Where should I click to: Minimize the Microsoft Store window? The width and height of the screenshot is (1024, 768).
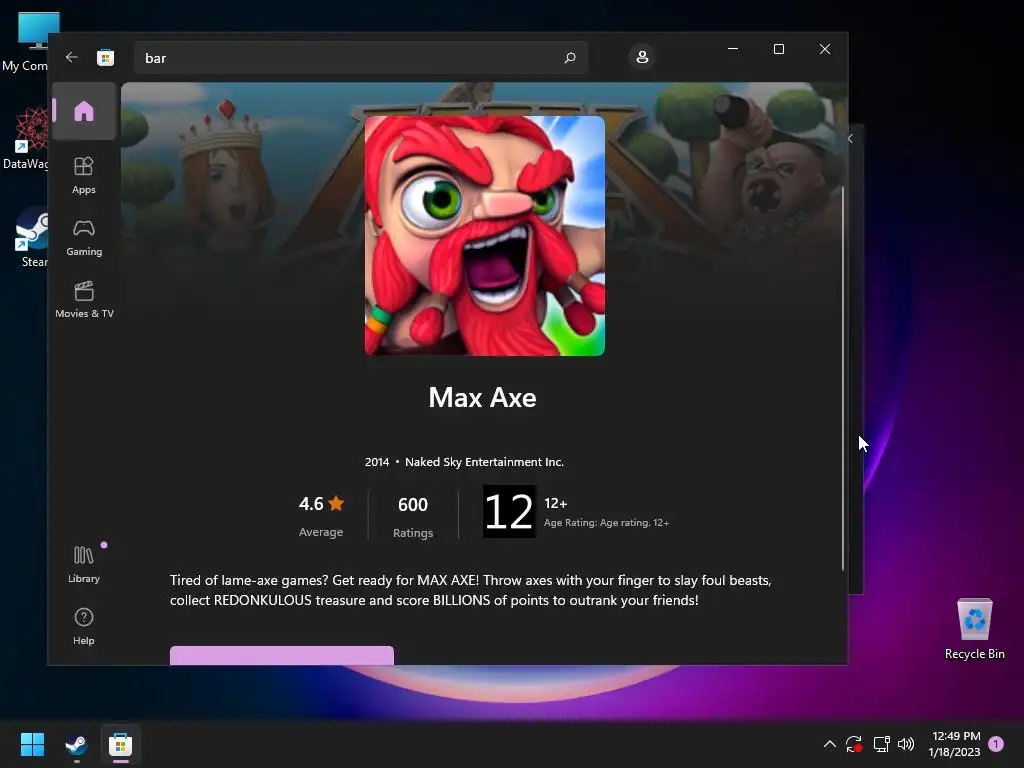[733, 49]
